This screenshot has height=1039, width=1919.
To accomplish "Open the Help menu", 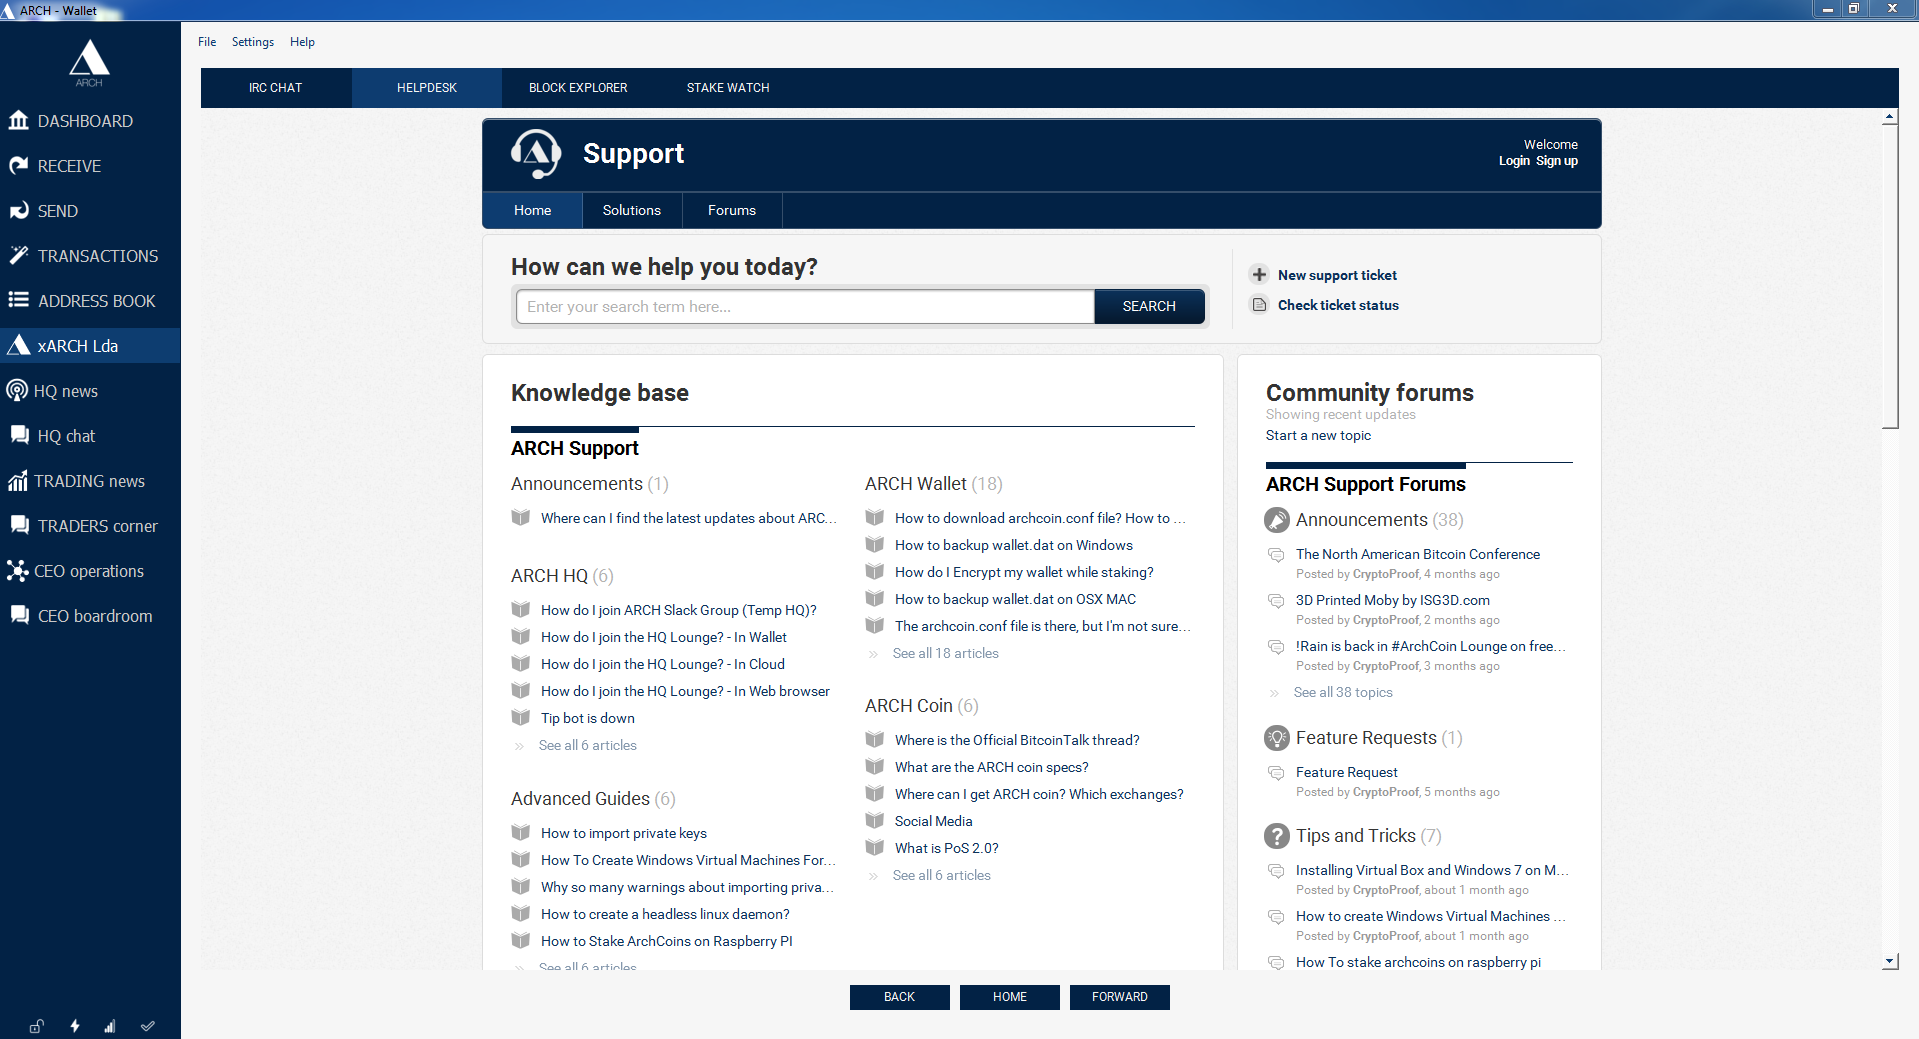I will click(302, 42).
